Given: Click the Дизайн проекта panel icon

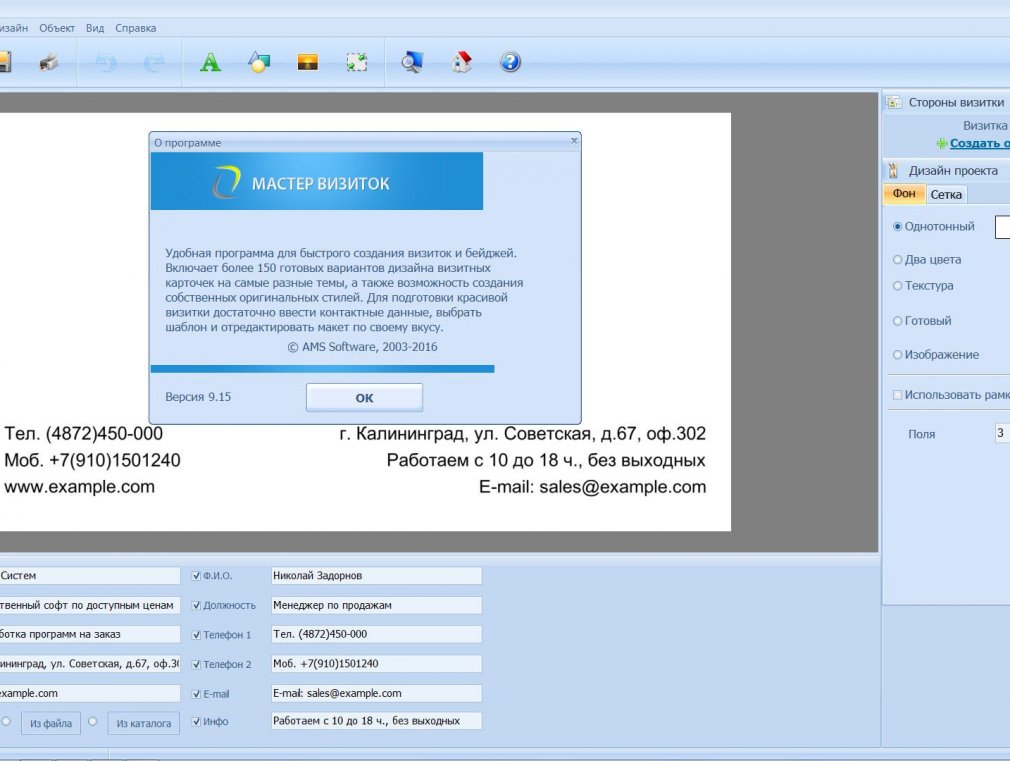Looking at the screenshot, I should pos(893,171).
